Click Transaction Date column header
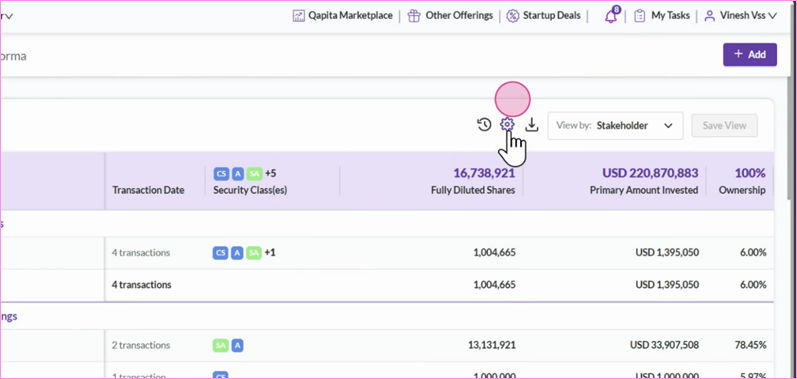 point(148,191)
